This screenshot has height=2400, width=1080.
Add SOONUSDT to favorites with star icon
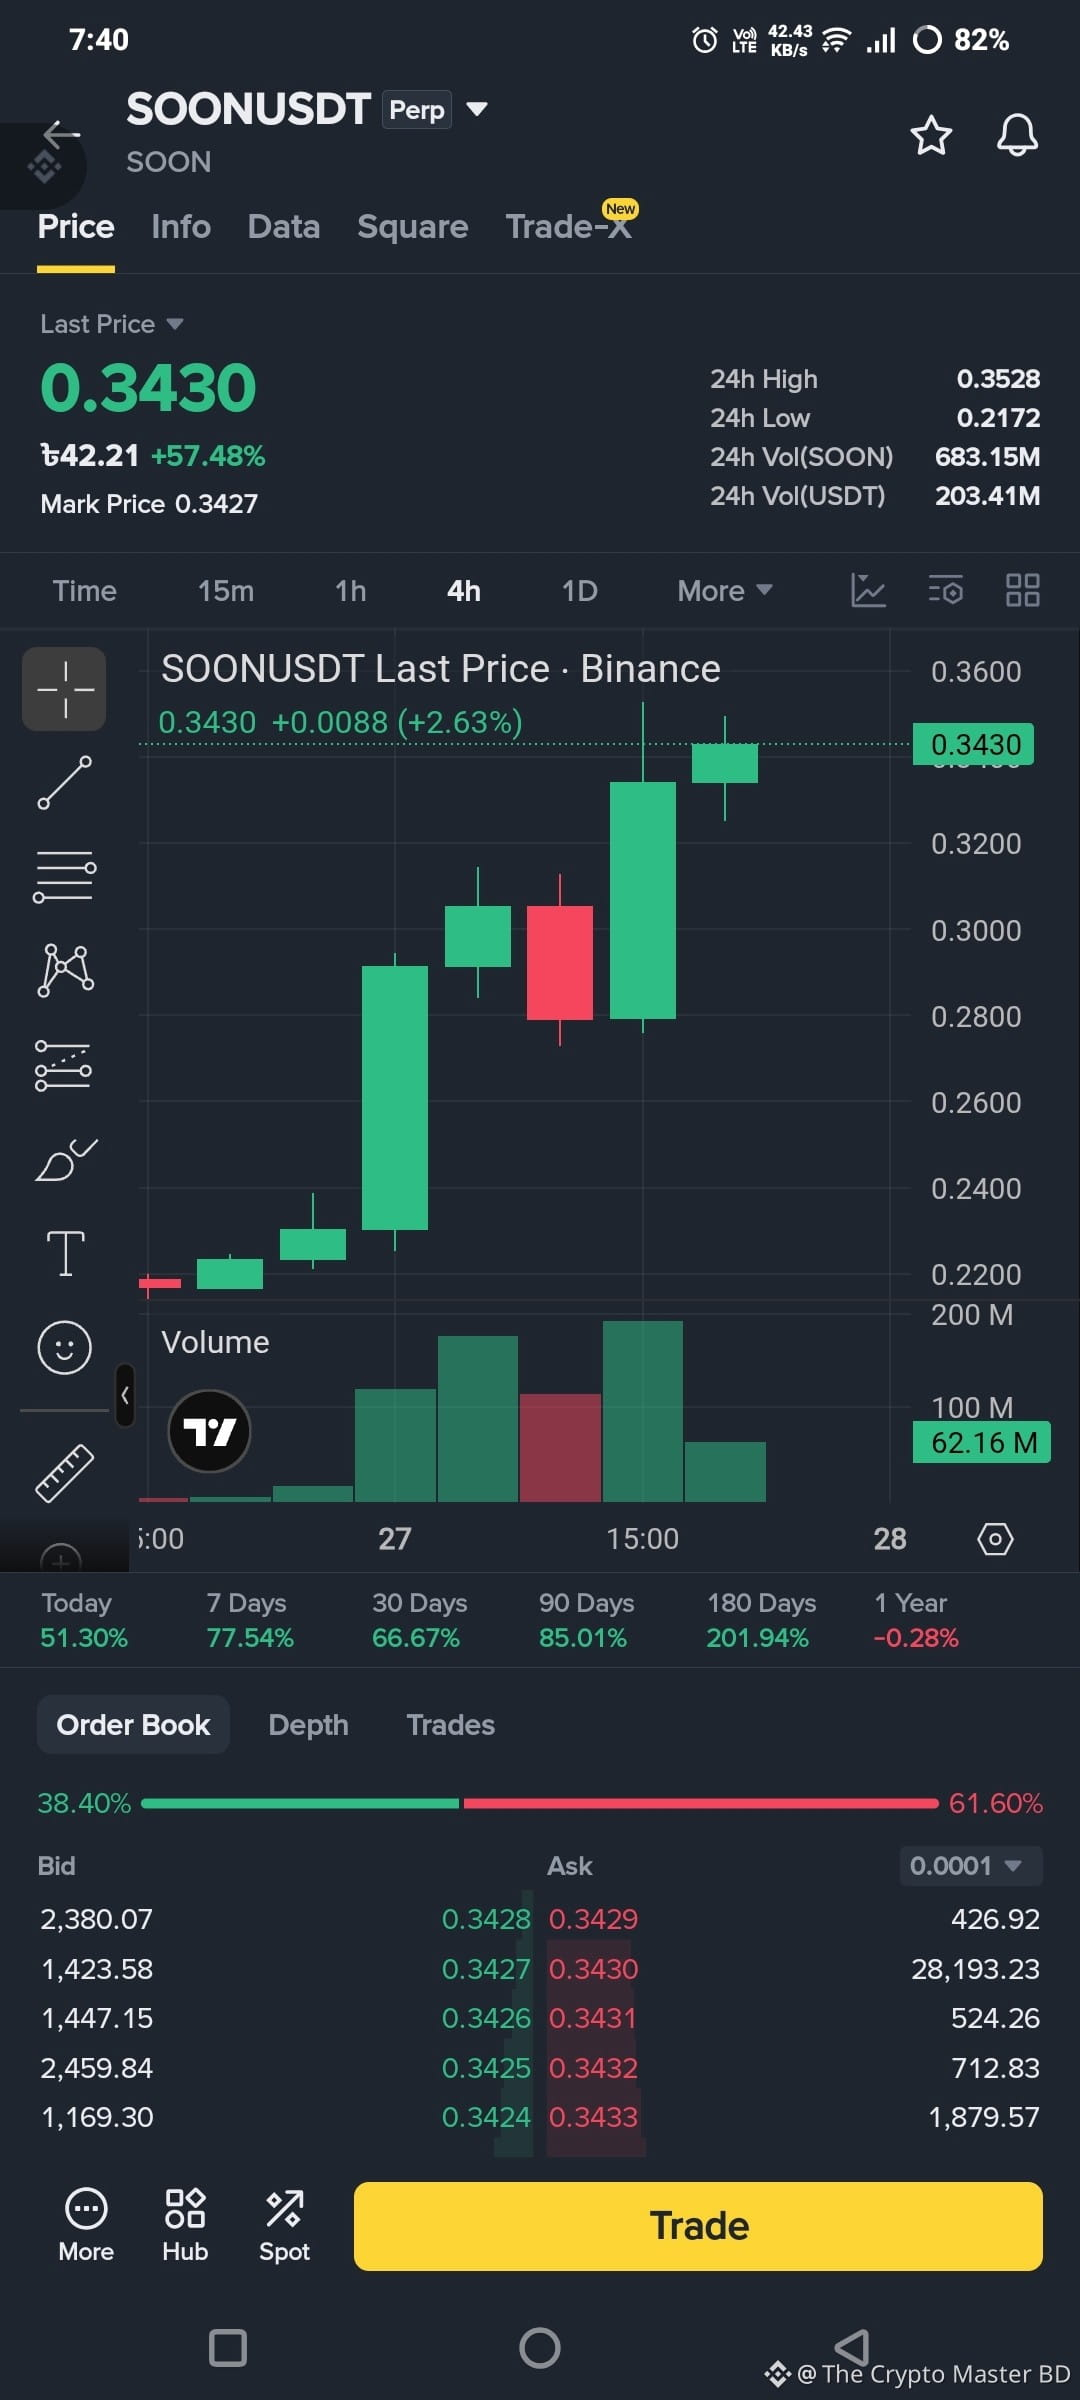coord(931,135)
